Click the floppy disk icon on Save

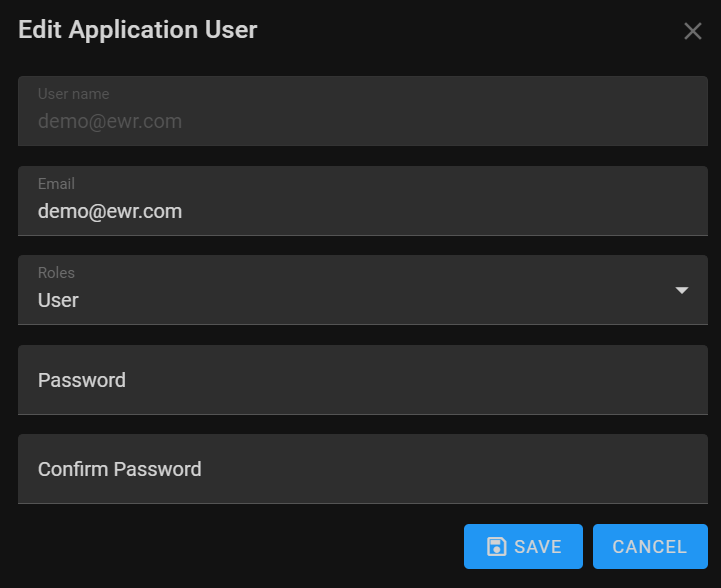tap(496, 547)
